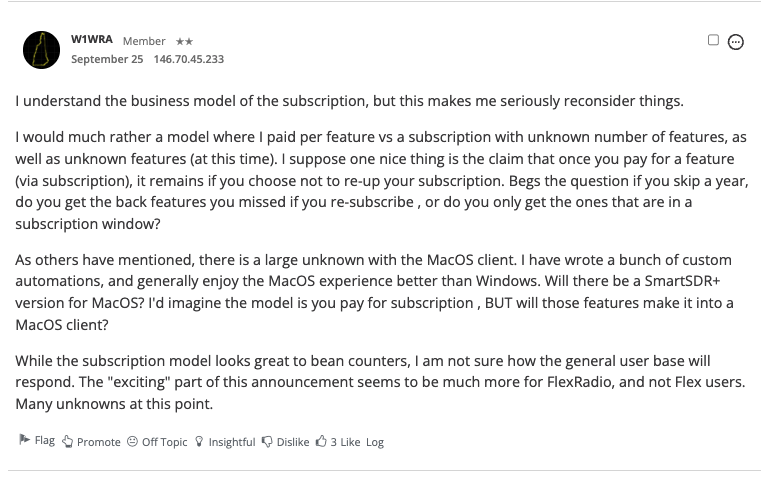Click the Like thumbs-up icon
Viewport: 773px width, 477px height.
[x=321, y=441]
